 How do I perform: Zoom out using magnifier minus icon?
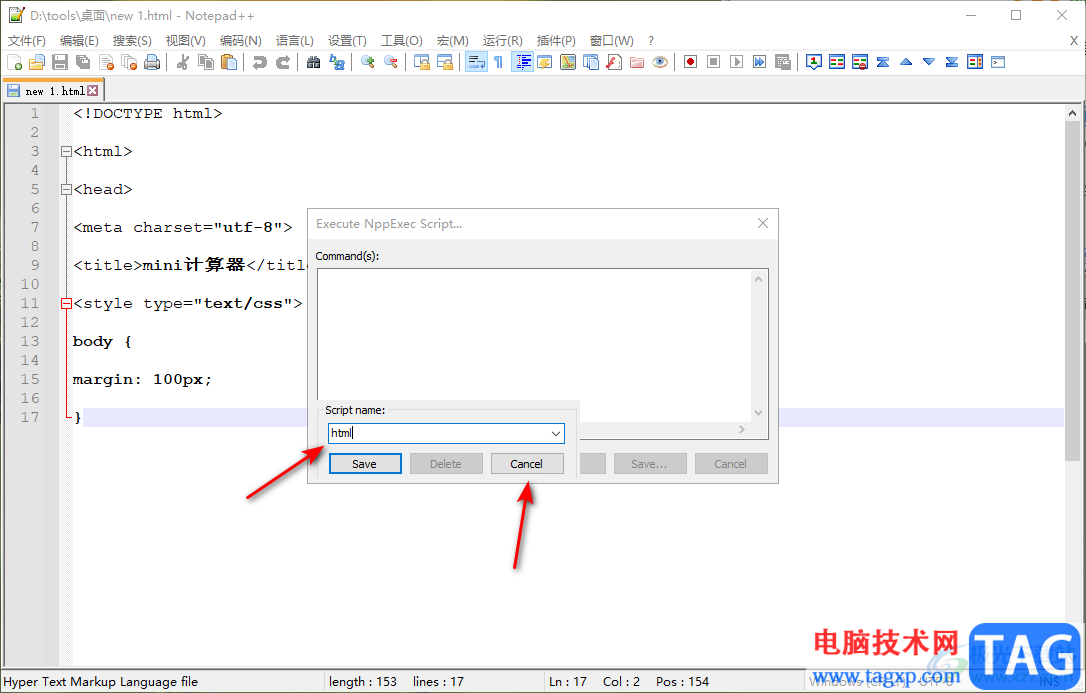pyautogui.click(x=391, y=62)
